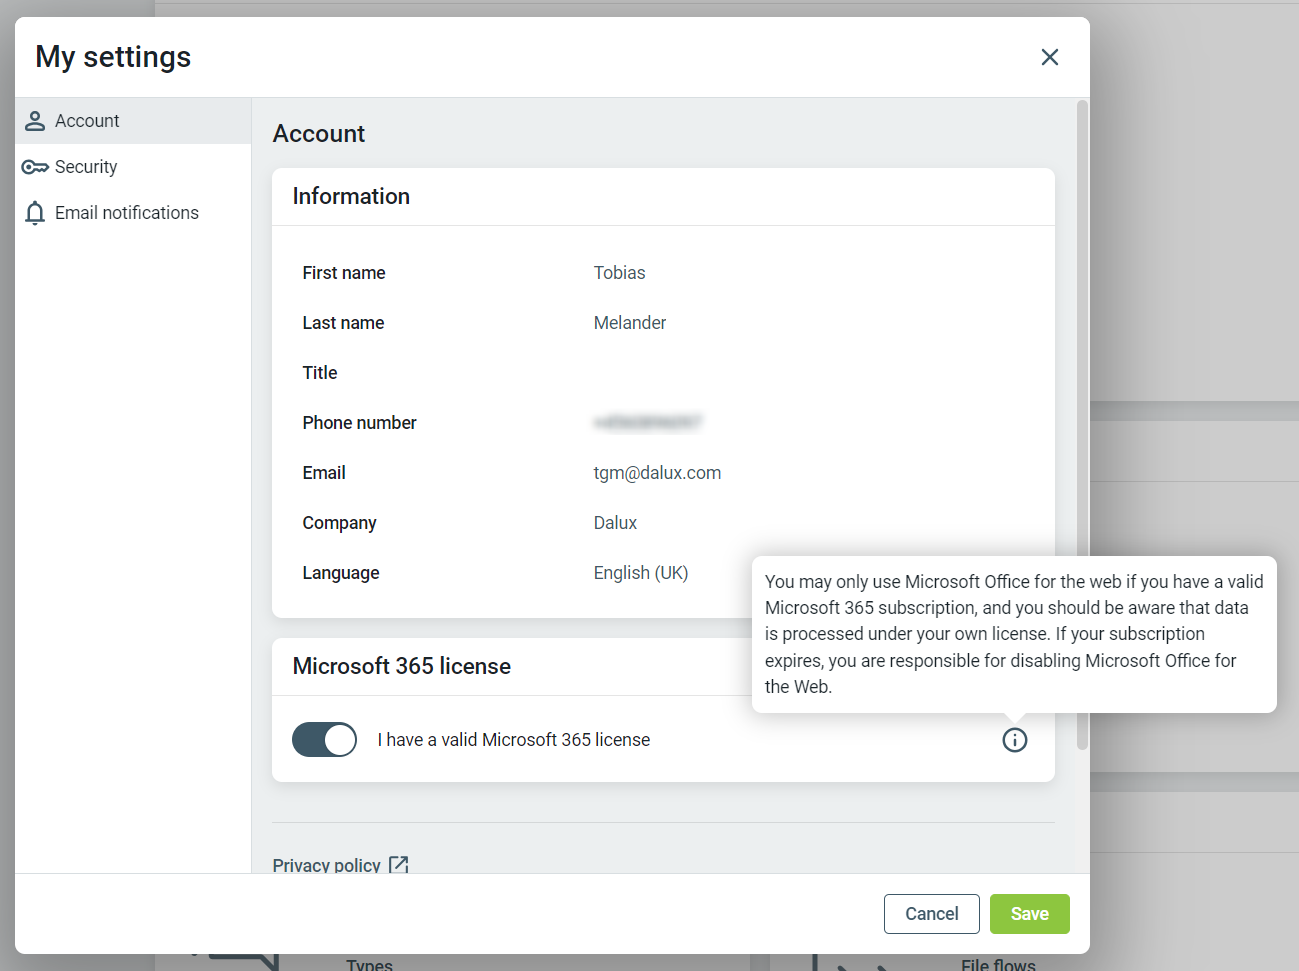Switch to the Security tab
Screen dimensions: 1299x971
tap(86, 167)
